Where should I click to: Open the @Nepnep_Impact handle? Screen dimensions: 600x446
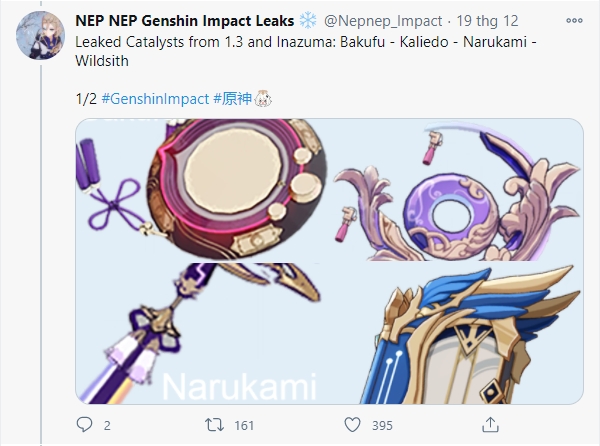[383, 21]
